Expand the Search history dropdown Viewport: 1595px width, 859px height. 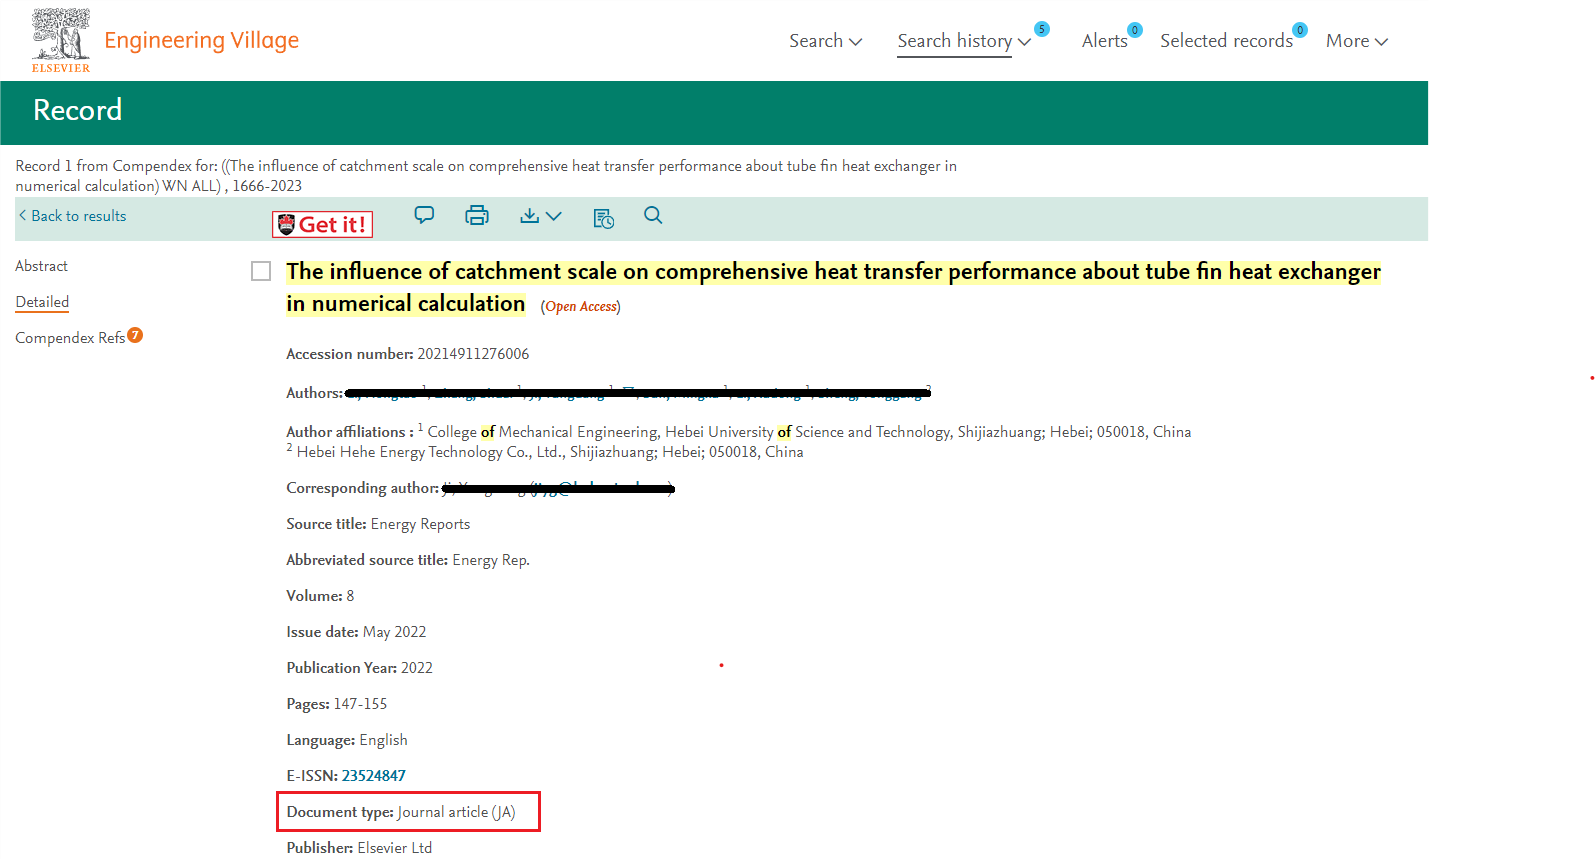tap(964, 41)
